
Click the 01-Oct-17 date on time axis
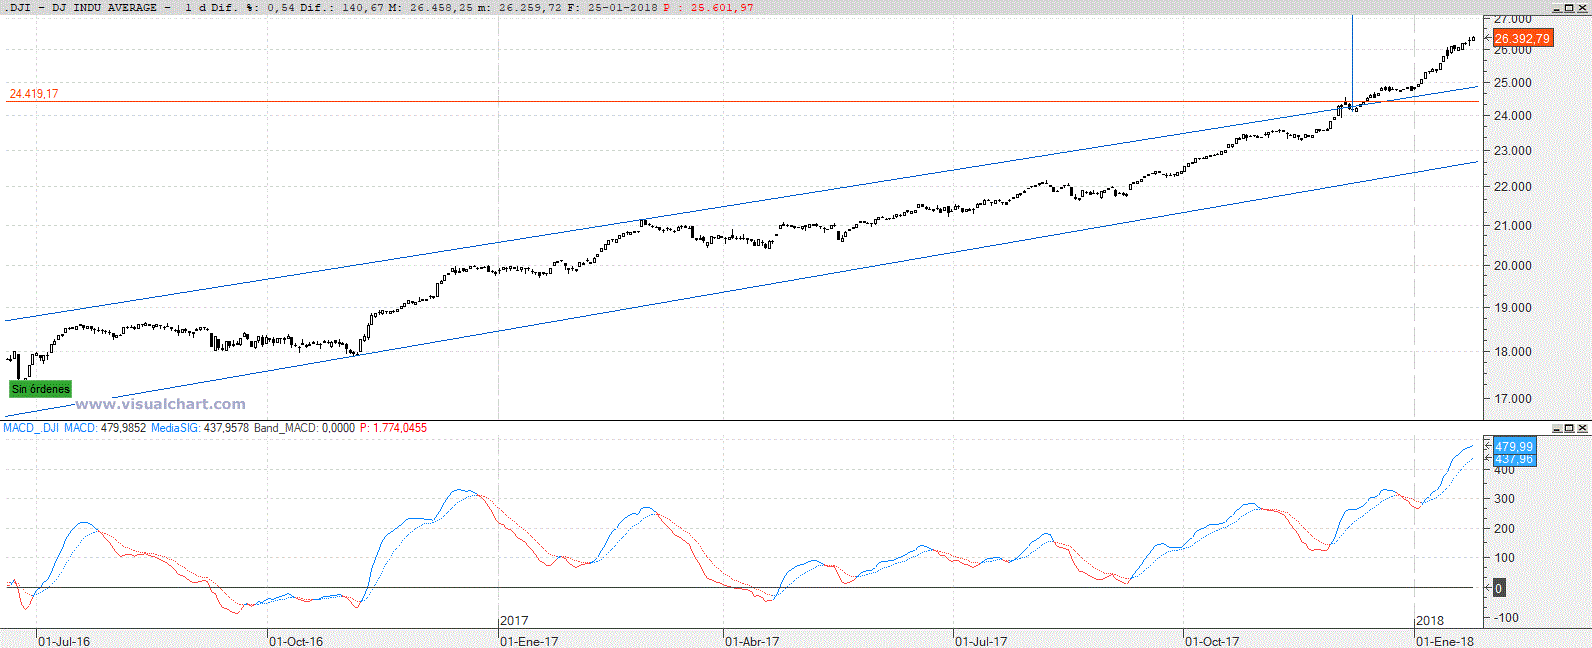[1212, 641]
